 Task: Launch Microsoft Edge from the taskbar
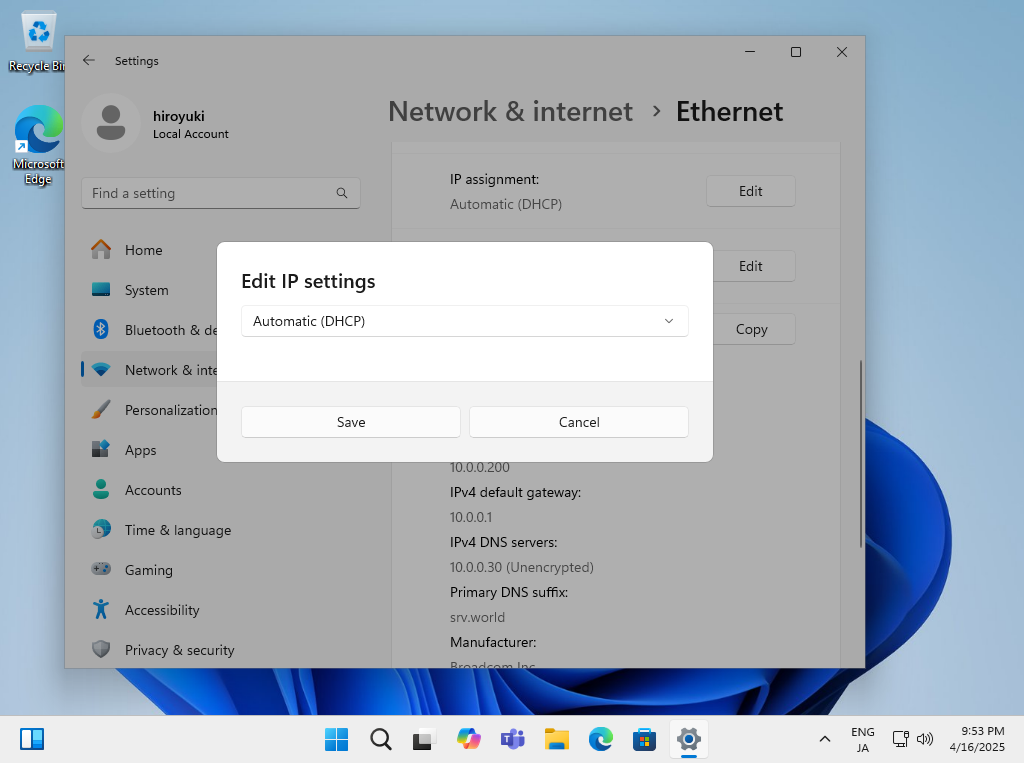600,739
